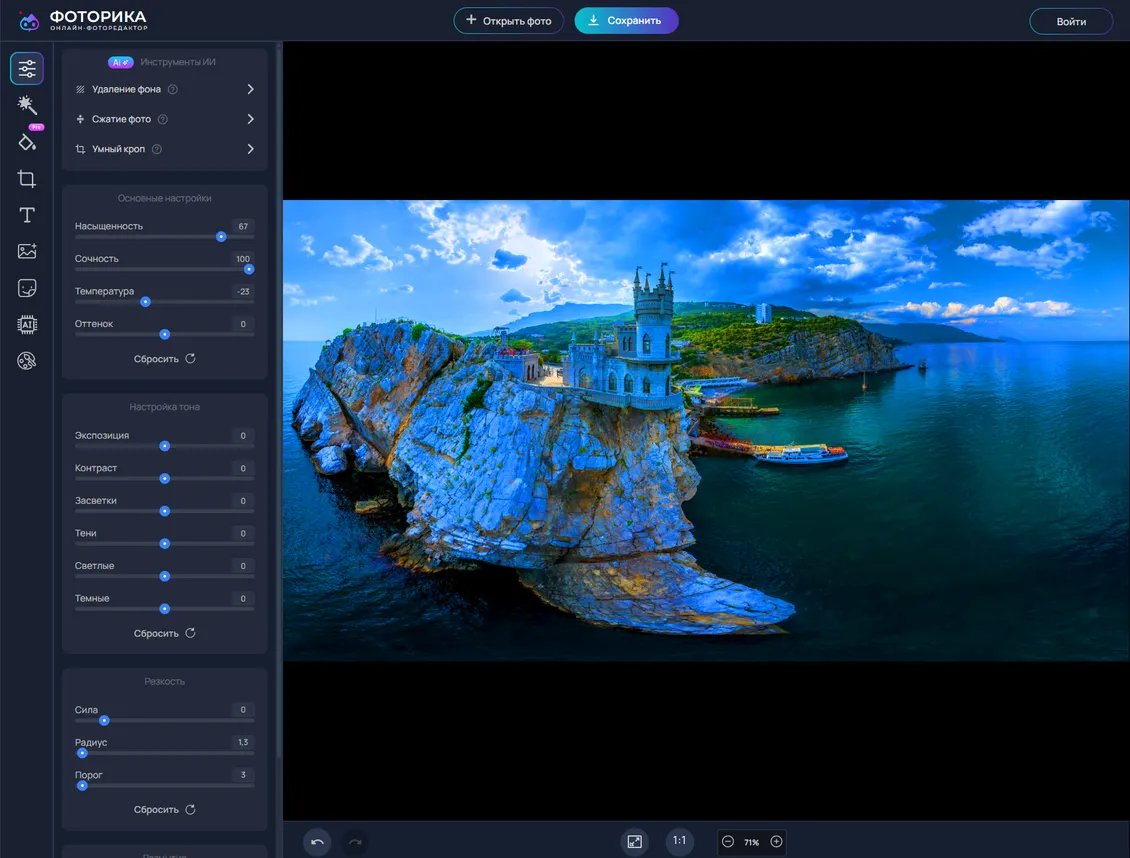Click the Открыть фото button
Screen dimensions: 1130x858
pos(508,21)
